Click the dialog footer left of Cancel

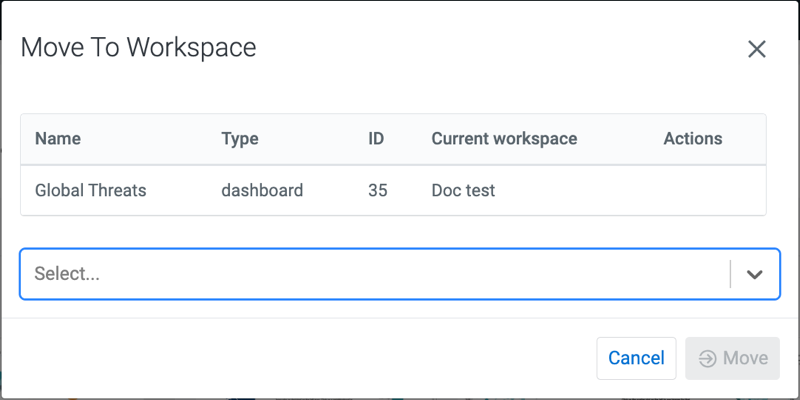point(300,358)
